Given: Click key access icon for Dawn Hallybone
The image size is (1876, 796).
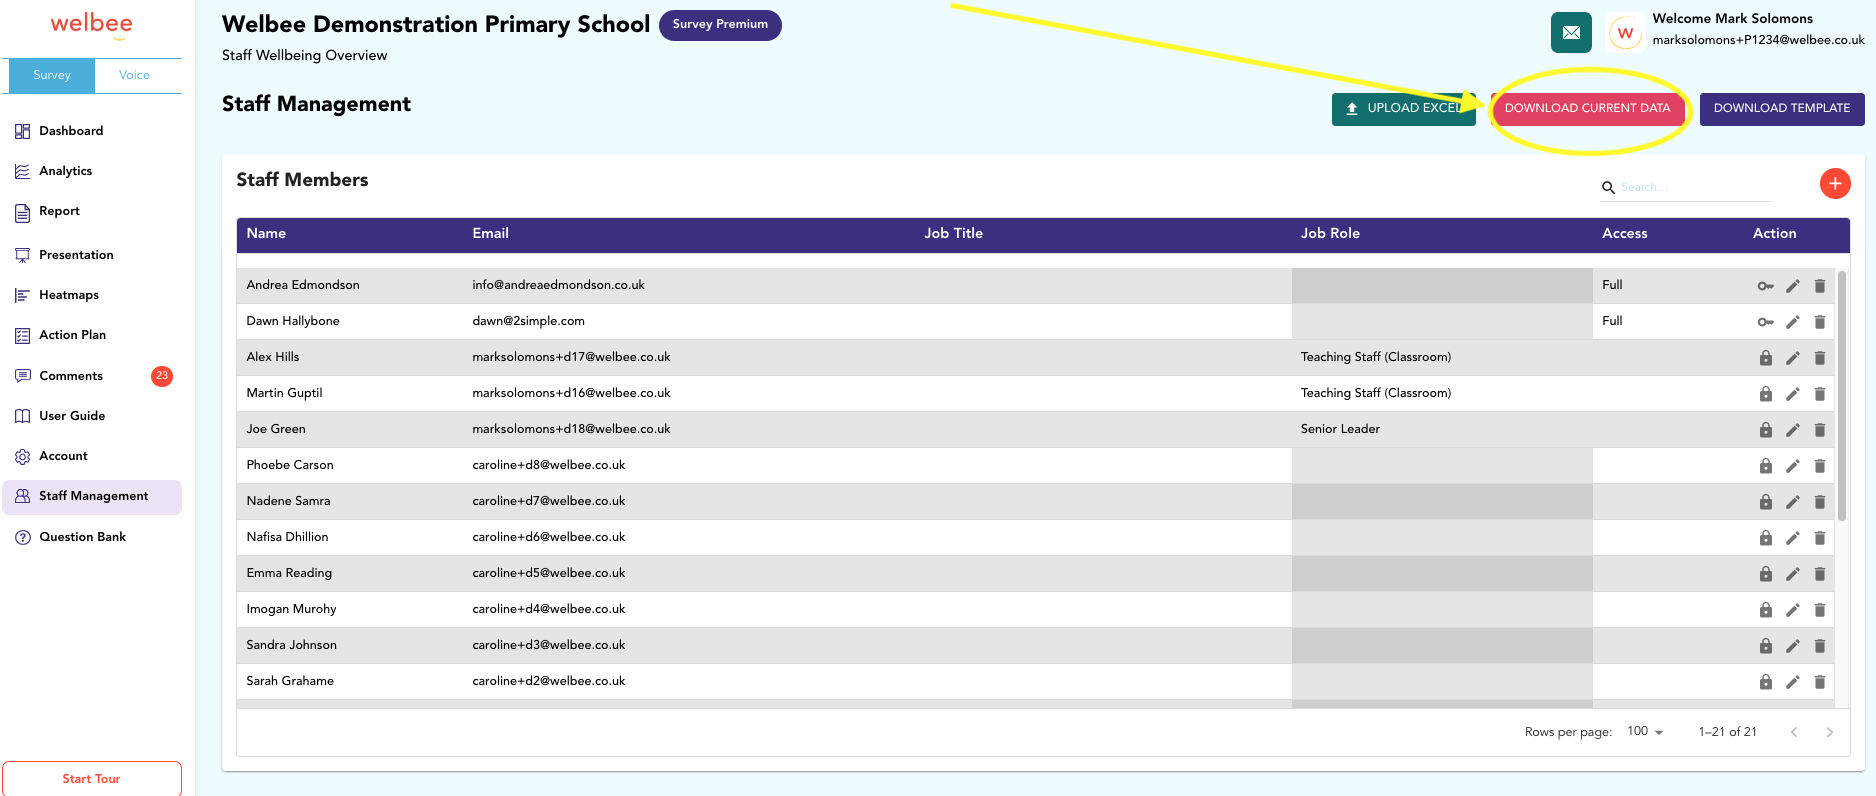Looking at the screenshot, I should click(x=1765, y=322).
